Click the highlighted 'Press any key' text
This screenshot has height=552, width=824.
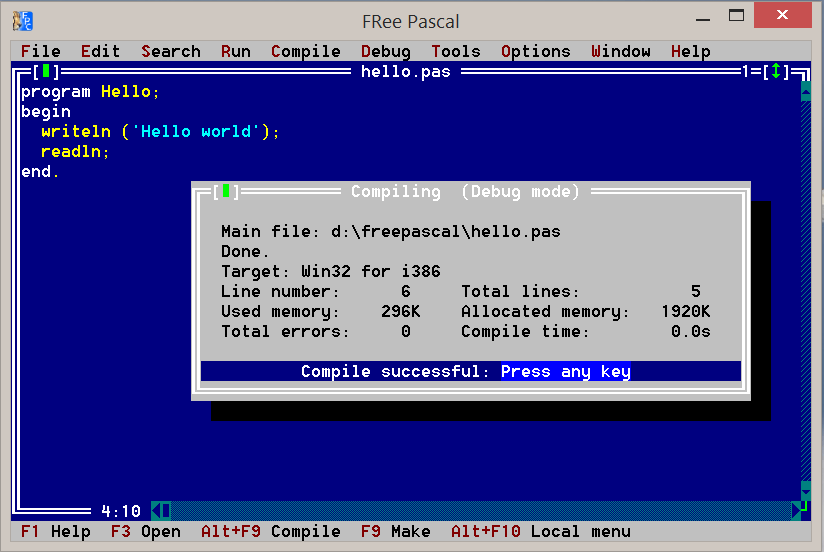[565, 371]
